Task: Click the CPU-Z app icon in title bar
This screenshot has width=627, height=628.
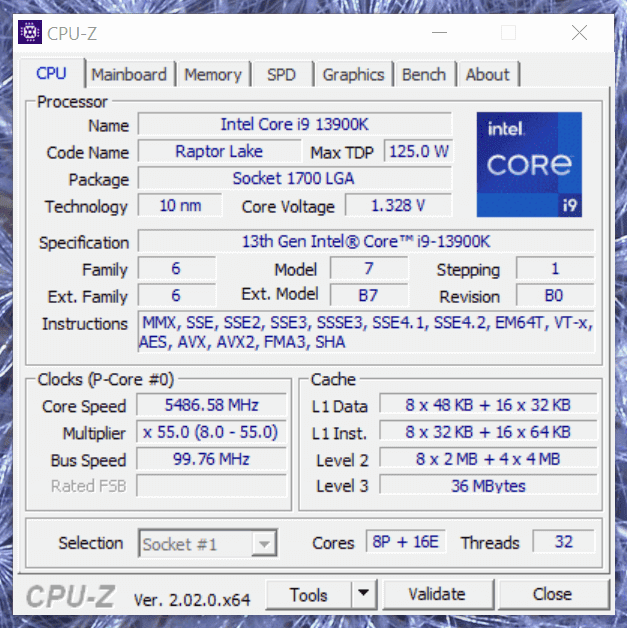Action: (x=30, y=33)
